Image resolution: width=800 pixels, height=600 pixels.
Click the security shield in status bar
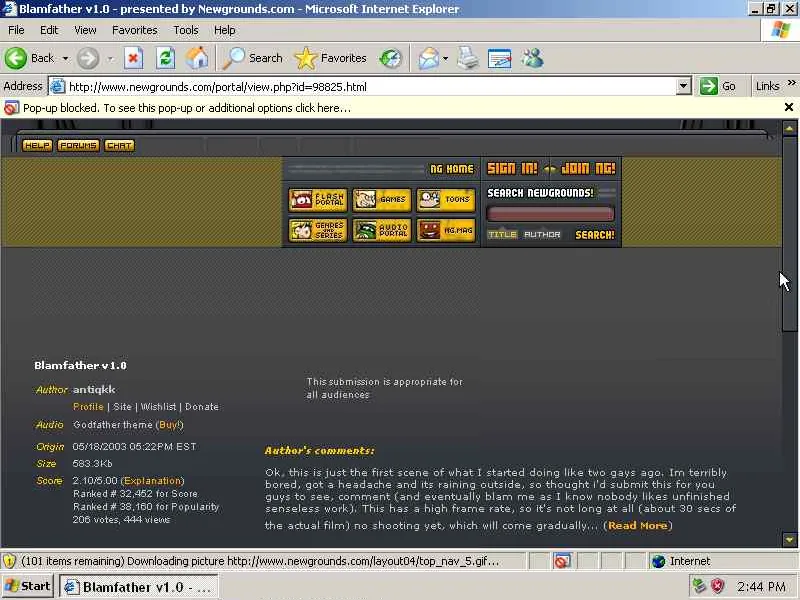[9, 561]
